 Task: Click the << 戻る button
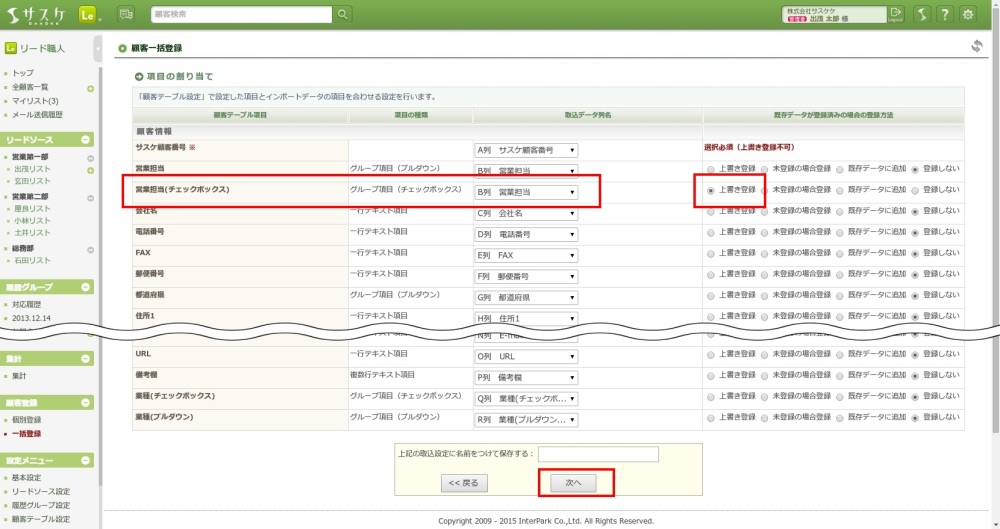coord(463,483)
